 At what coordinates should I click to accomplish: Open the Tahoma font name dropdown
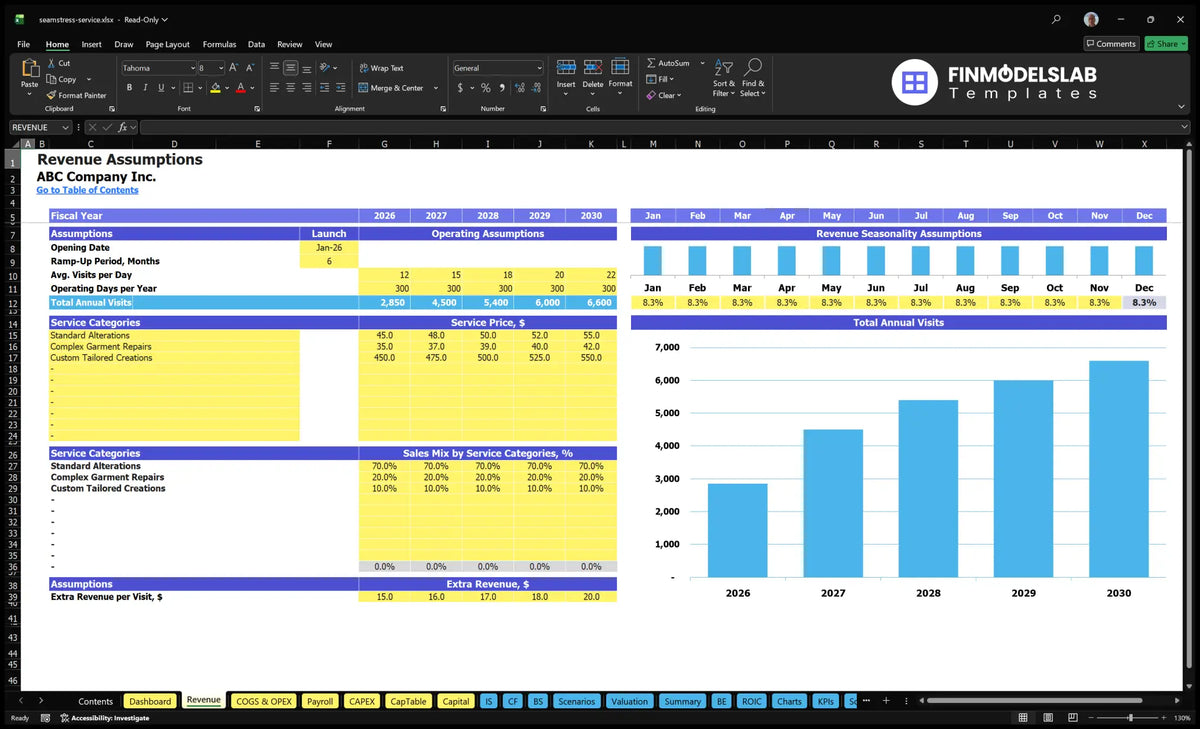pyautogui.click(x=191, y=68)
